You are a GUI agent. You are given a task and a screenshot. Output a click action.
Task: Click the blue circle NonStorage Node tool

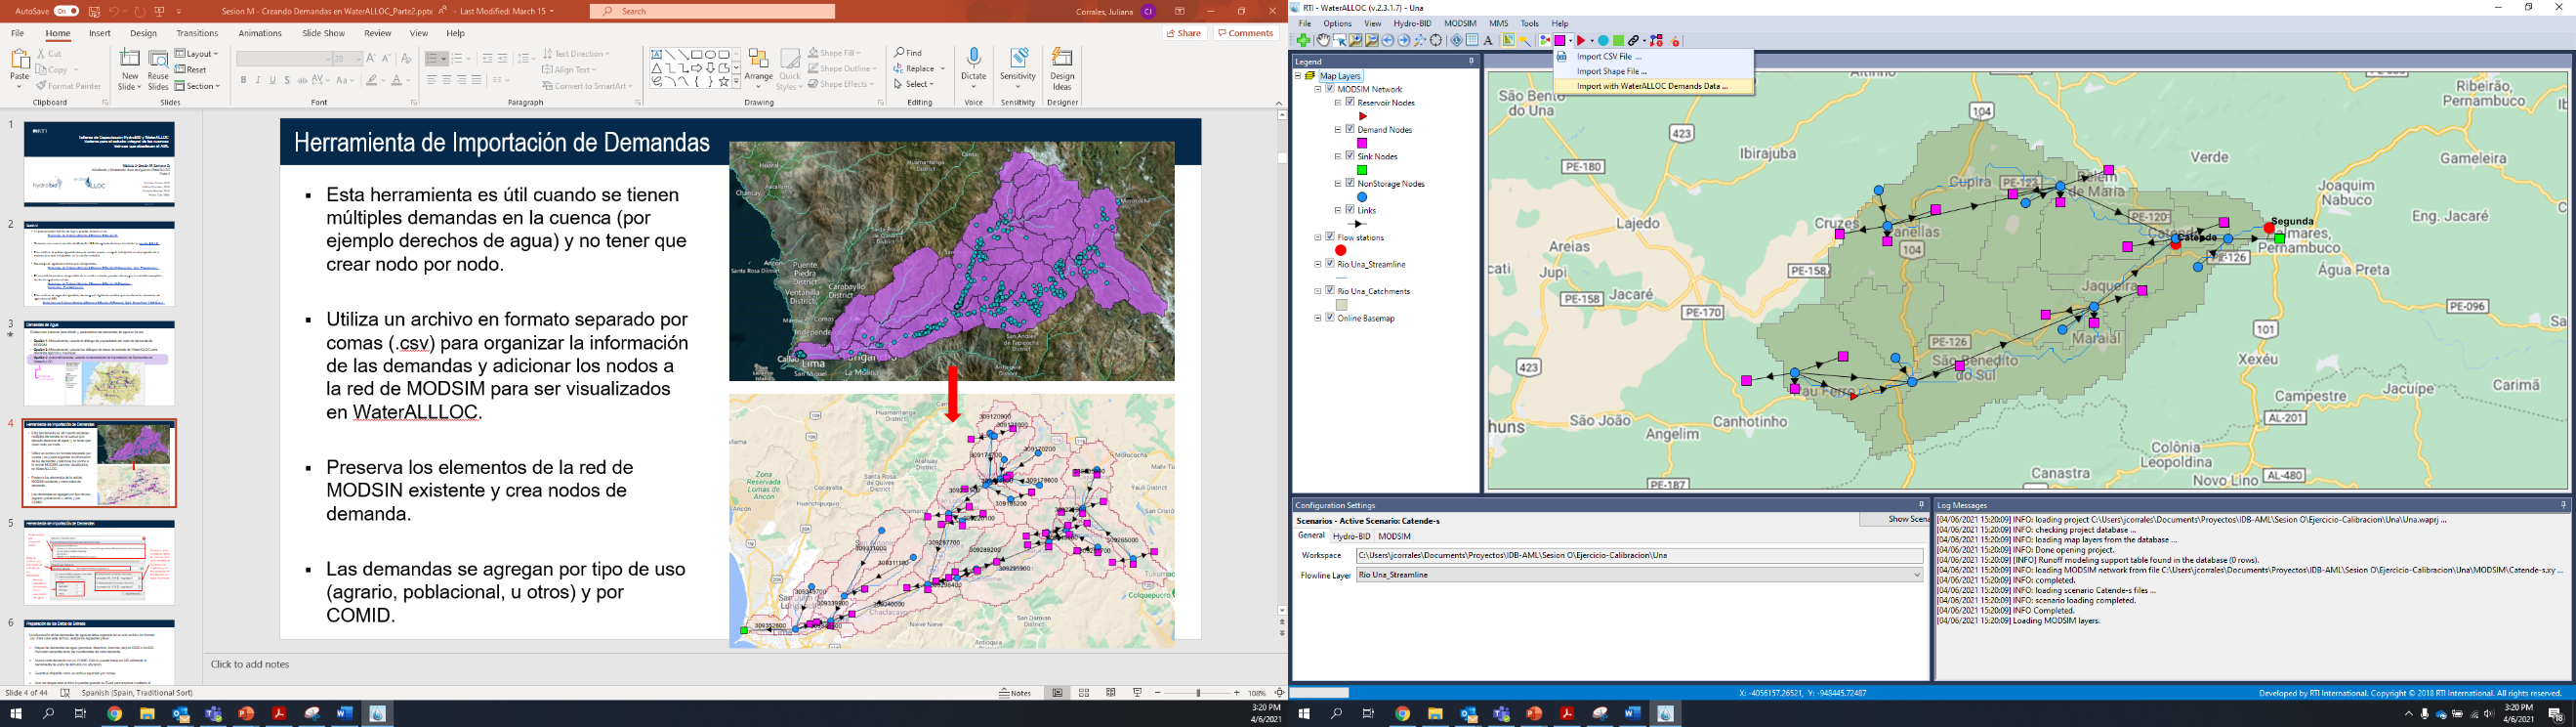click(1604, 40)
